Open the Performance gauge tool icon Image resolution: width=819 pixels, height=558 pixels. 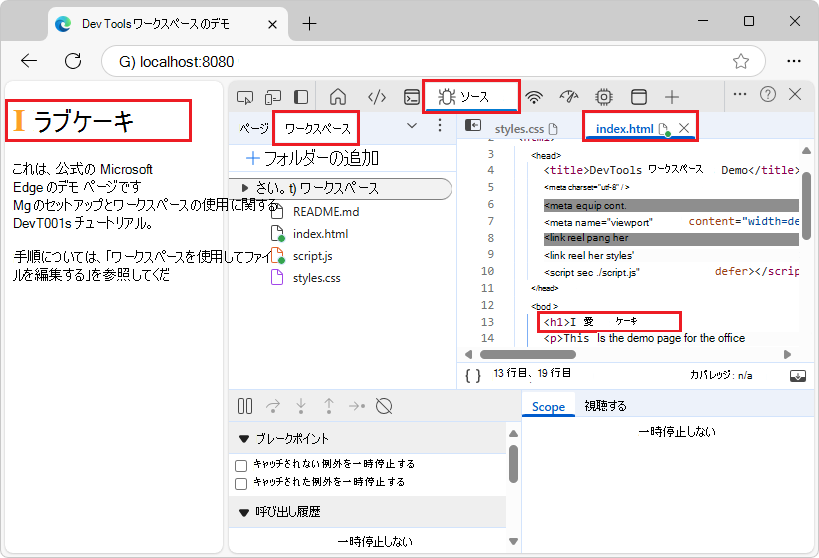[569, 97]
